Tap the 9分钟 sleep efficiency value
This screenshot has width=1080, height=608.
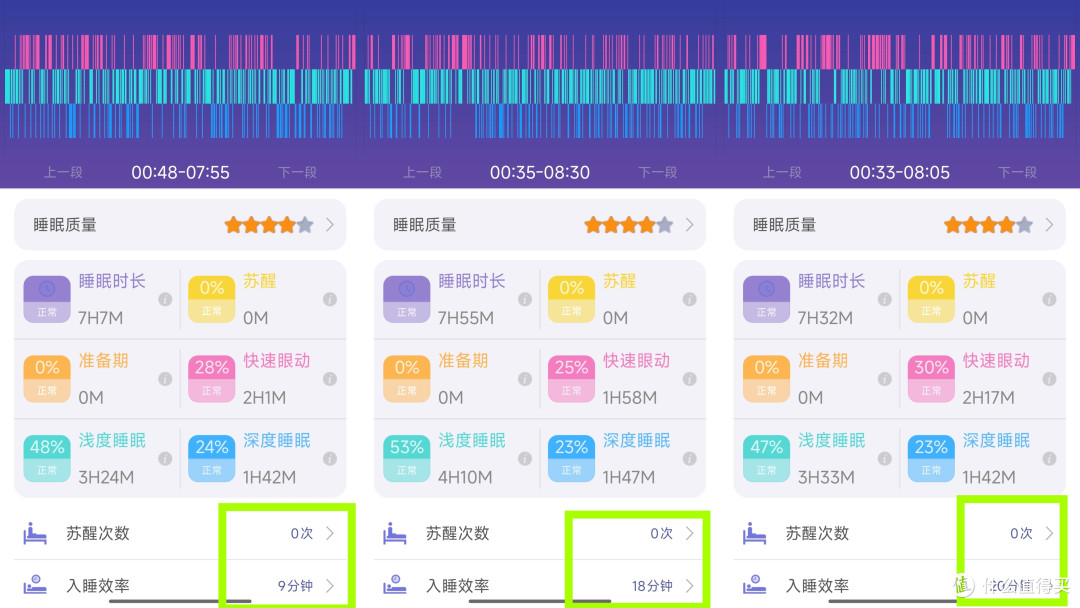tap(295, 586)
